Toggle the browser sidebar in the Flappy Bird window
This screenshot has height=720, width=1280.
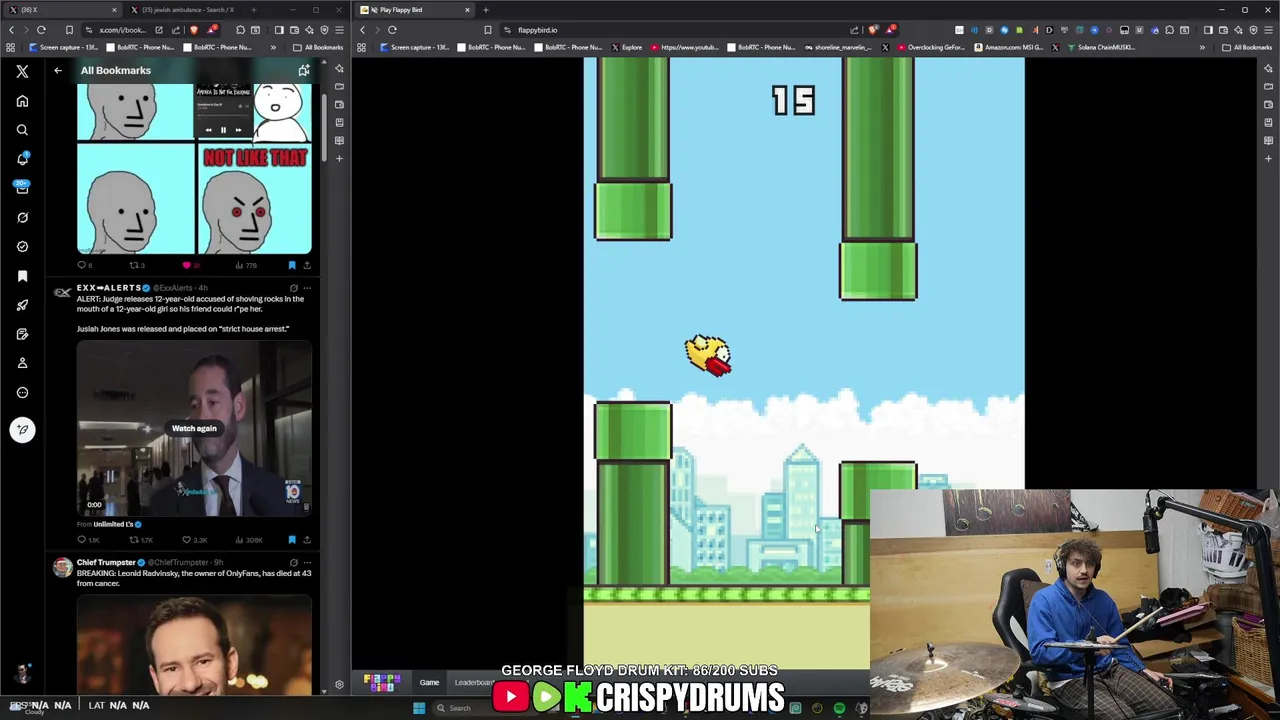coord(1208,30)
